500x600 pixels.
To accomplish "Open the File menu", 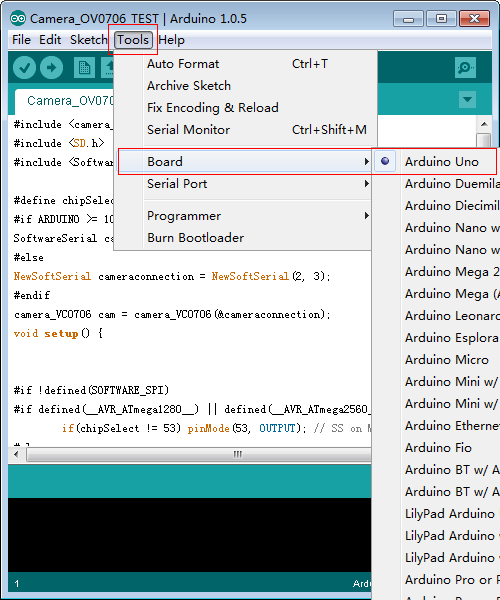I will point(21,40).
